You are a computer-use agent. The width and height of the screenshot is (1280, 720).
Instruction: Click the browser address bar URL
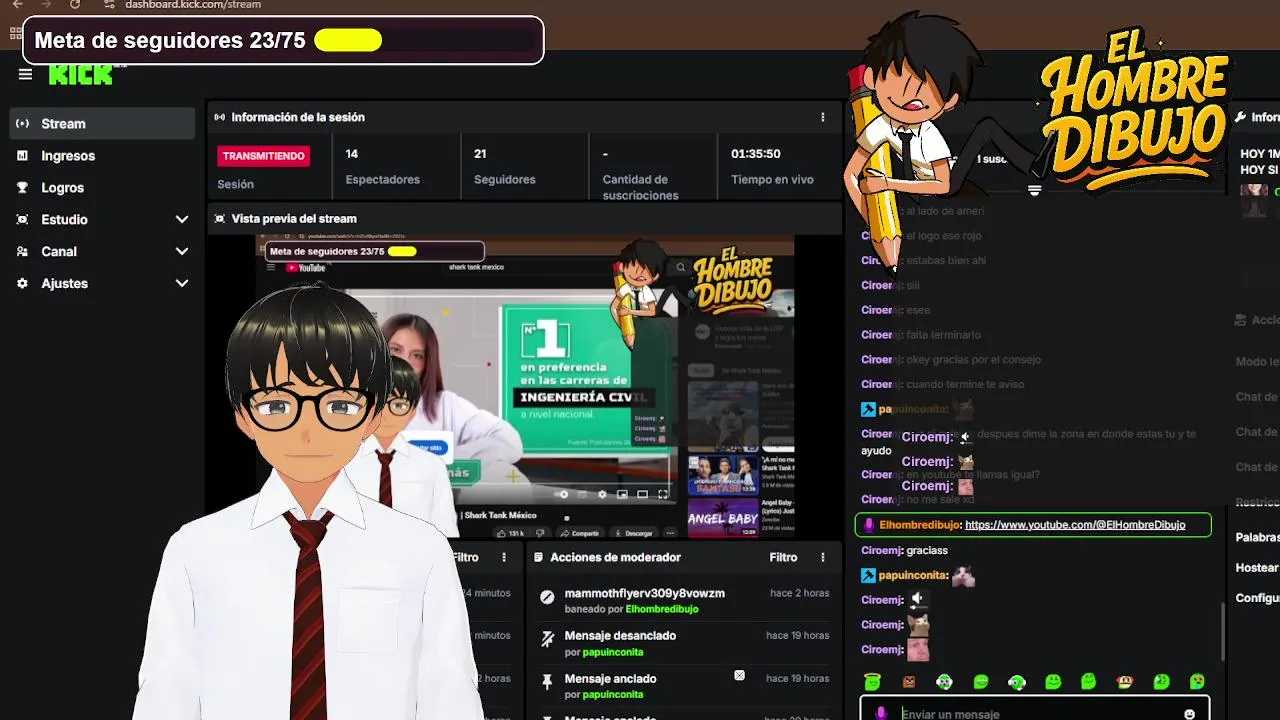pos(193,5)
